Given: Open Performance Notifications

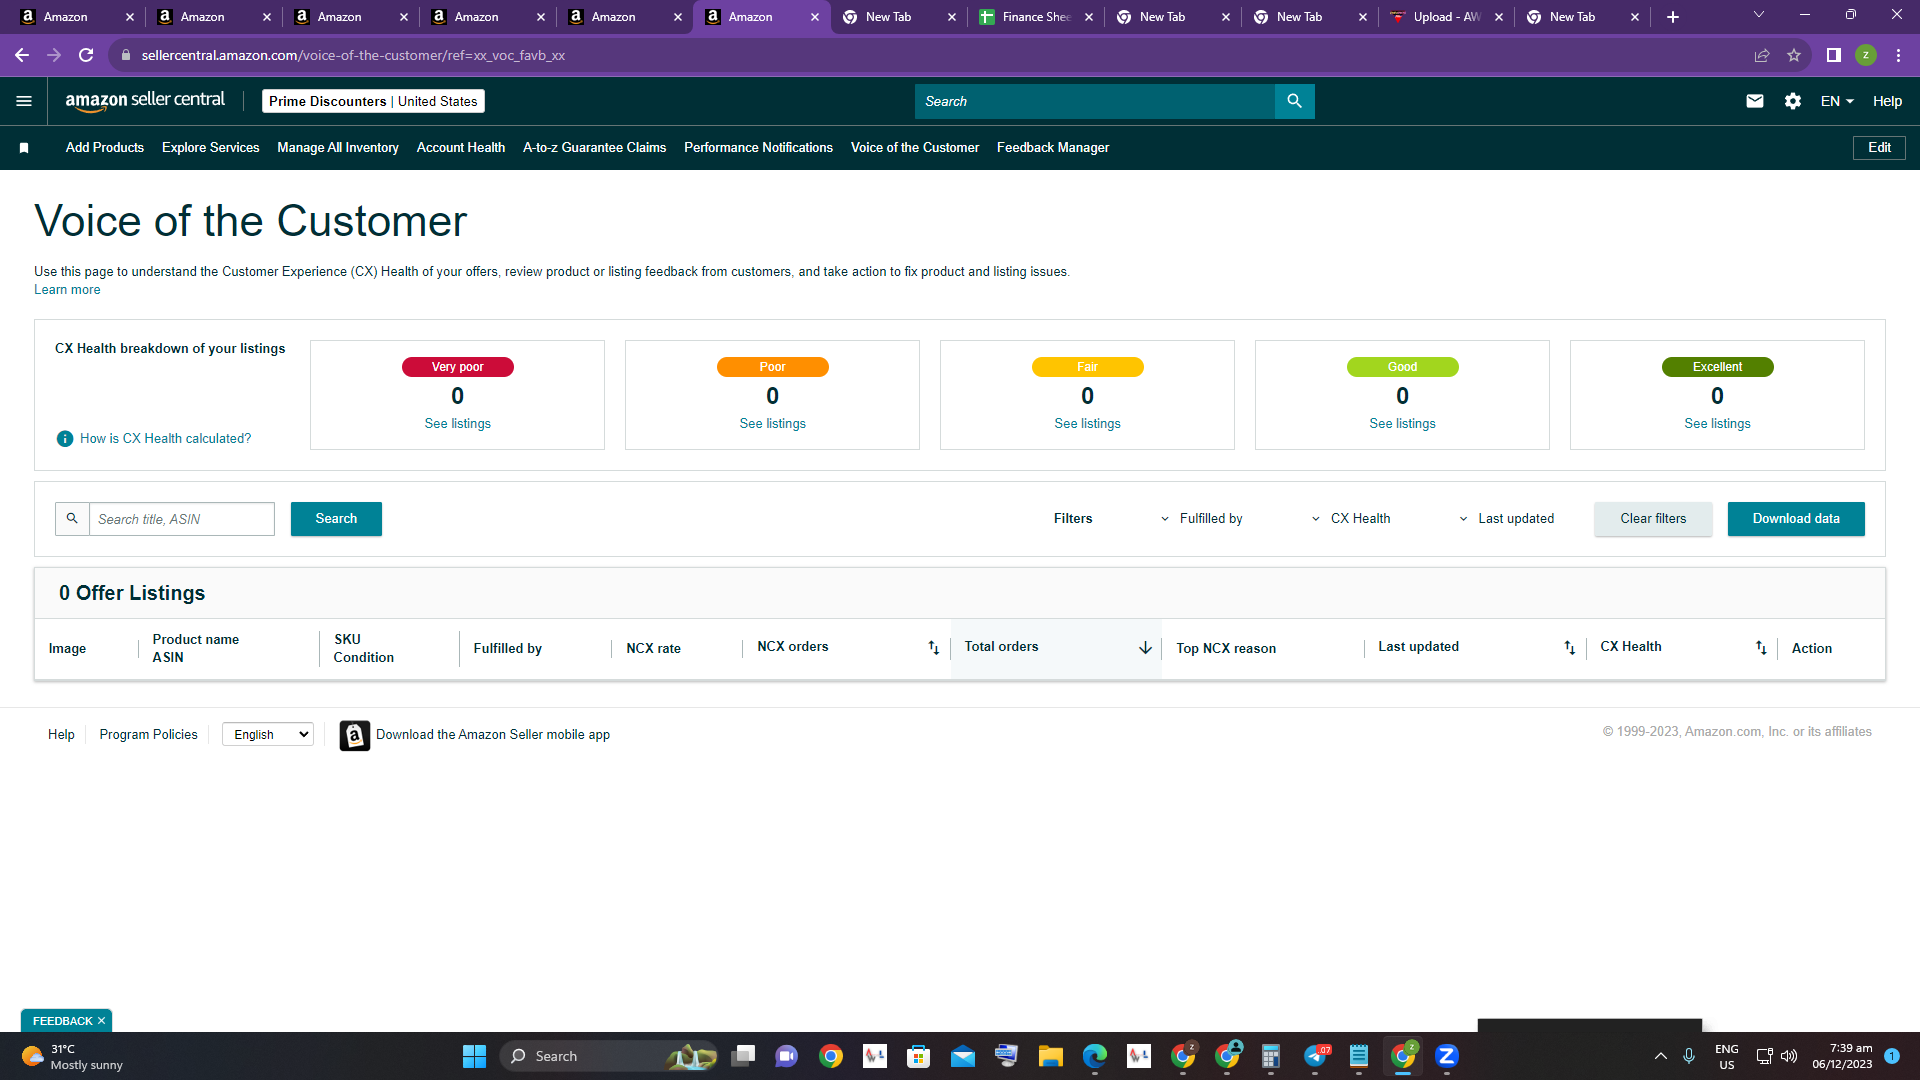Looking at the screenshot, I should pos(758,148).
